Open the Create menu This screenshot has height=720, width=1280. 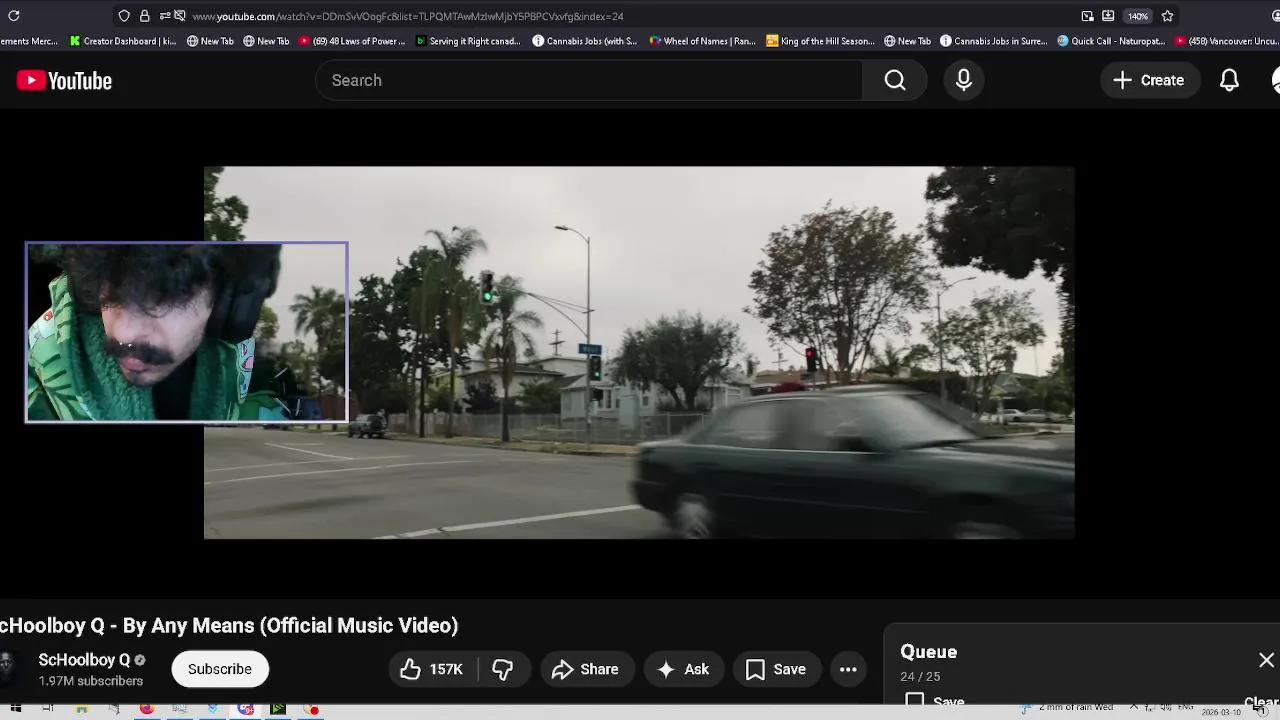1149,80
